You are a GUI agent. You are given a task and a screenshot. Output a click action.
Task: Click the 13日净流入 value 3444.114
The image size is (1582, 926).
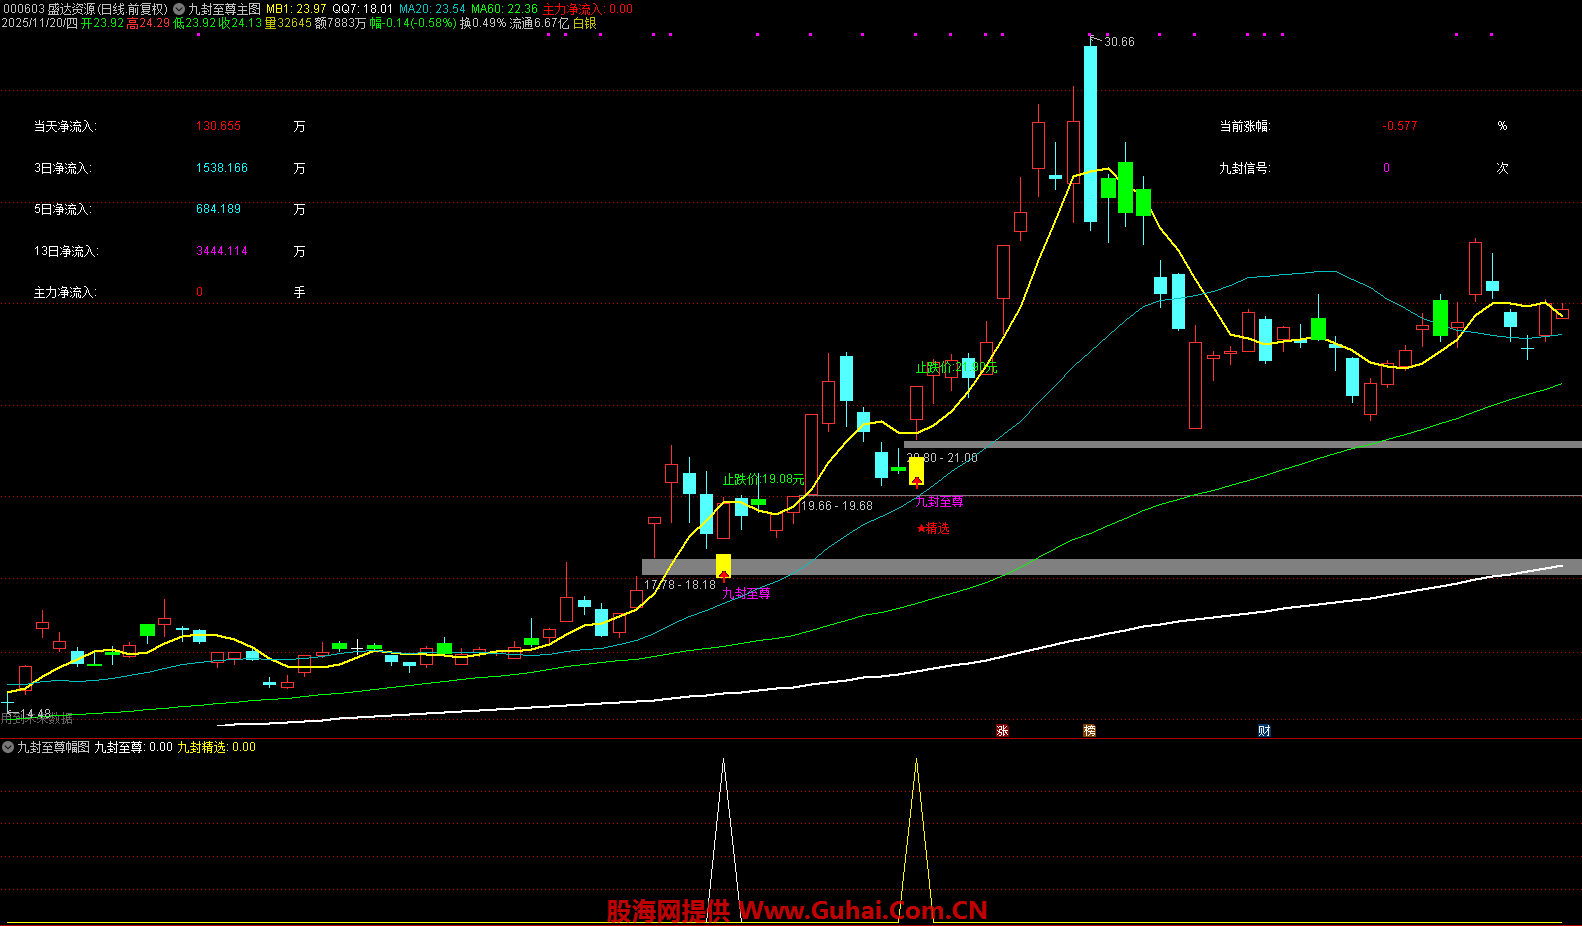[x=222, y=251]
